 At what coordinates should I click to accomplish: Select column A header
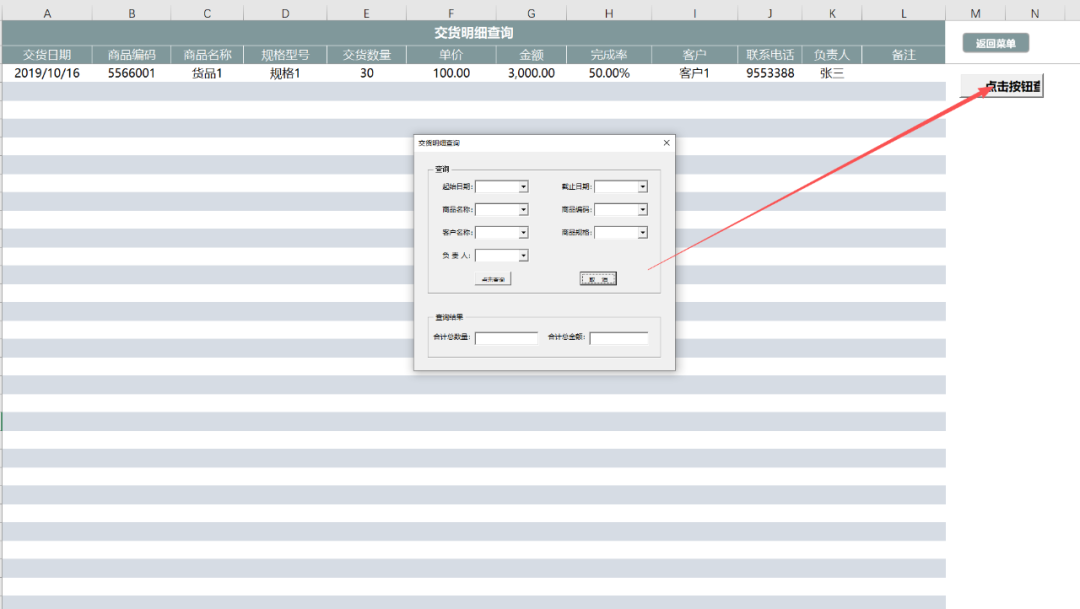tap(47, 13)
